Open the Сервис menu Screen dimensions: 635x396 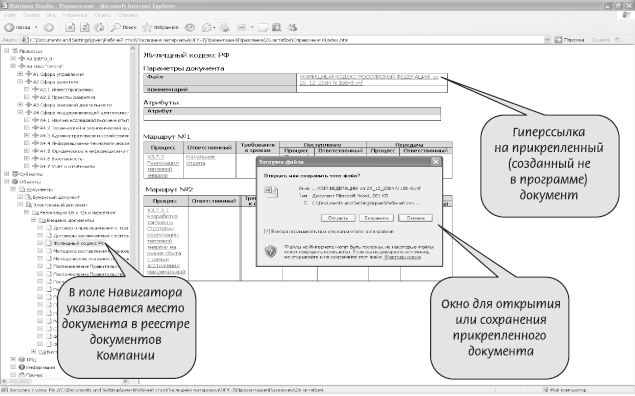click(103, 15)
